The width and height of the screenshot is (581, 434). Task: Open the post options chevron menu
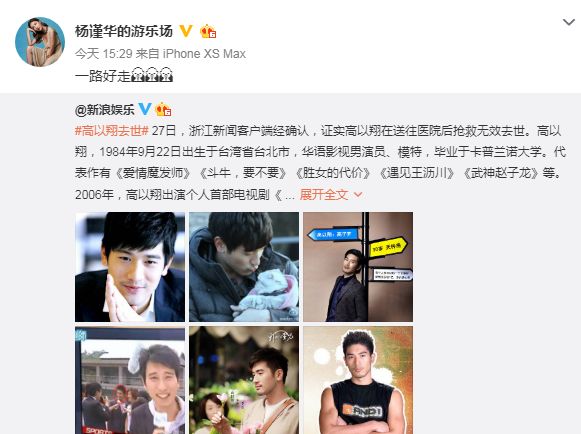pyautogui.click(x=568, y=22)
